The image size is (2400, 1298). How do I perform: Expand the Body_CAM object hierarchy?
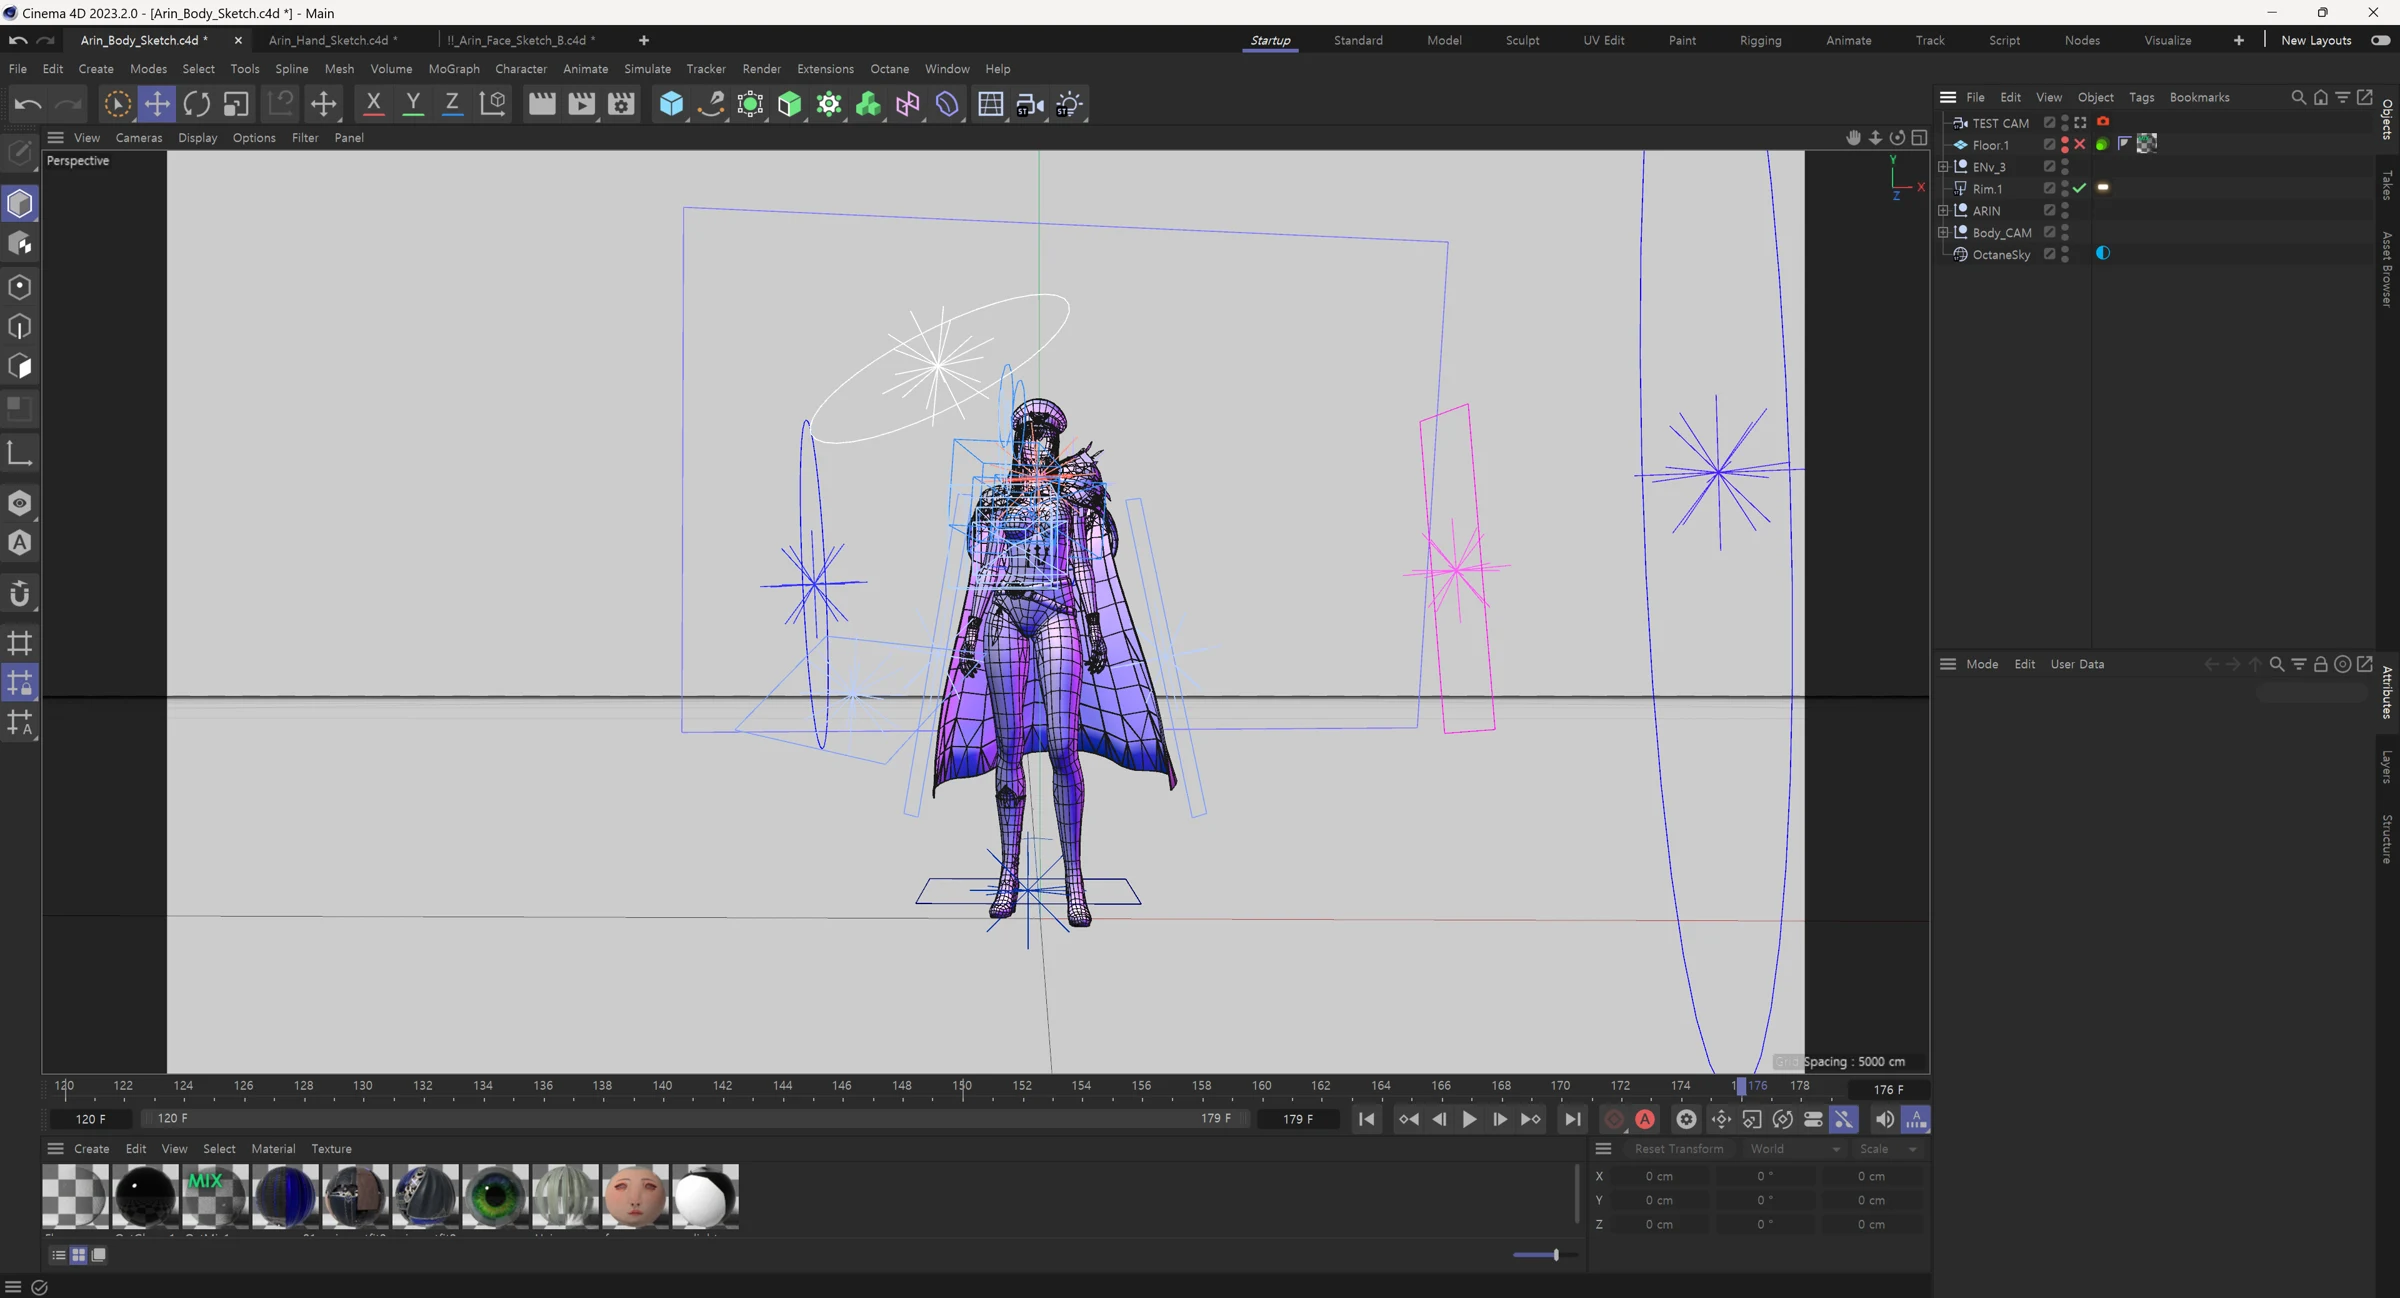[1943, 233]
